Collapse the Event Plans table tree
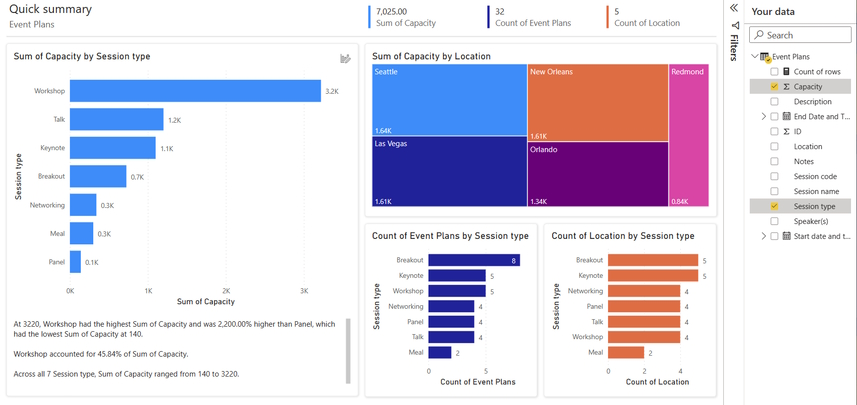857x405 pixels. [x=755, y=57]
